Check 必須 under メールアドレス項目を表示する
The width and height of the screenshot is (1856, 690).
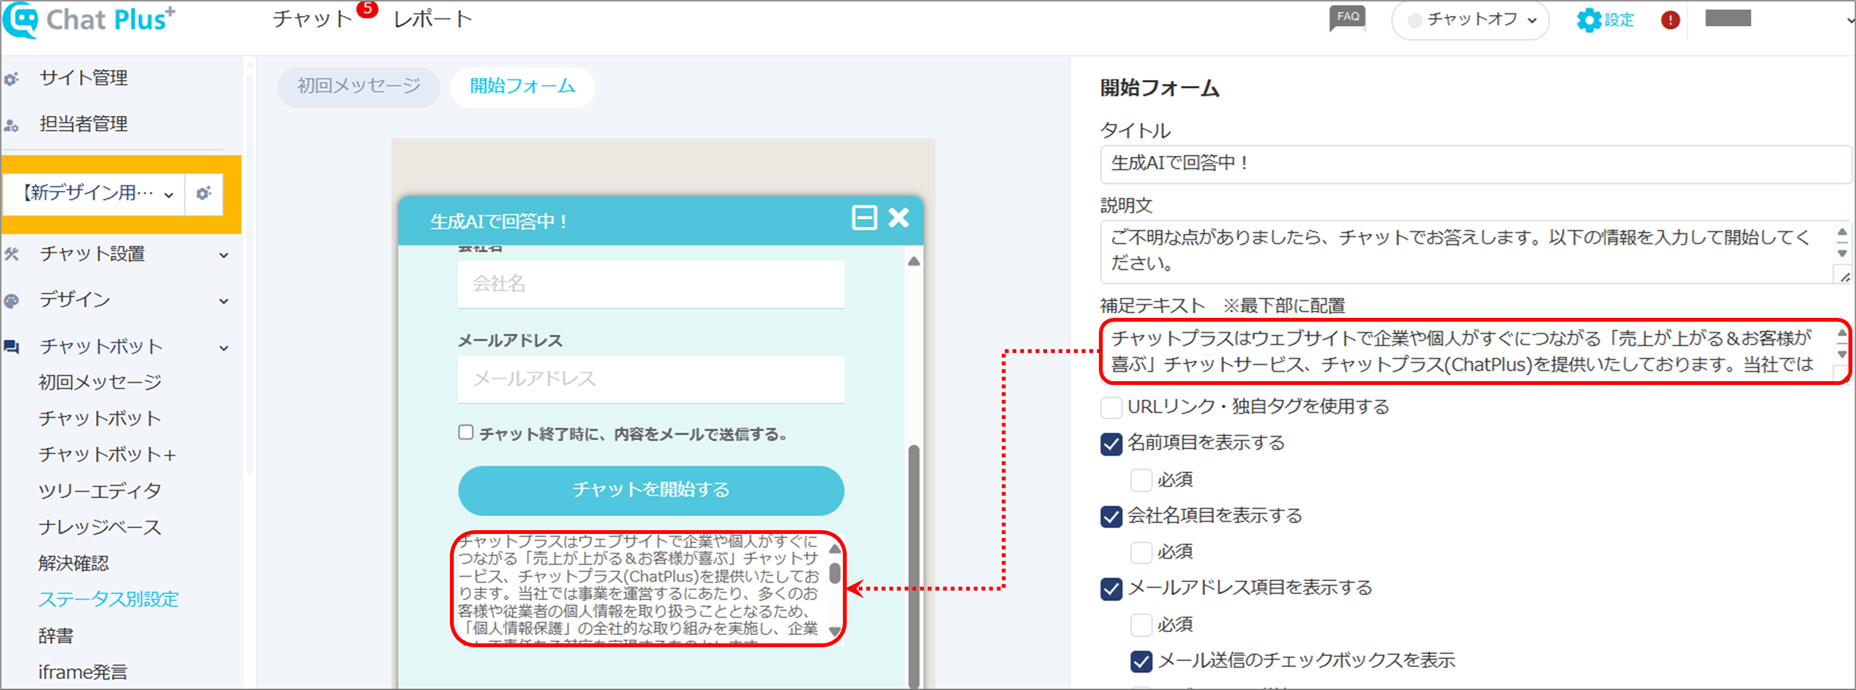tap(1141, 625)
